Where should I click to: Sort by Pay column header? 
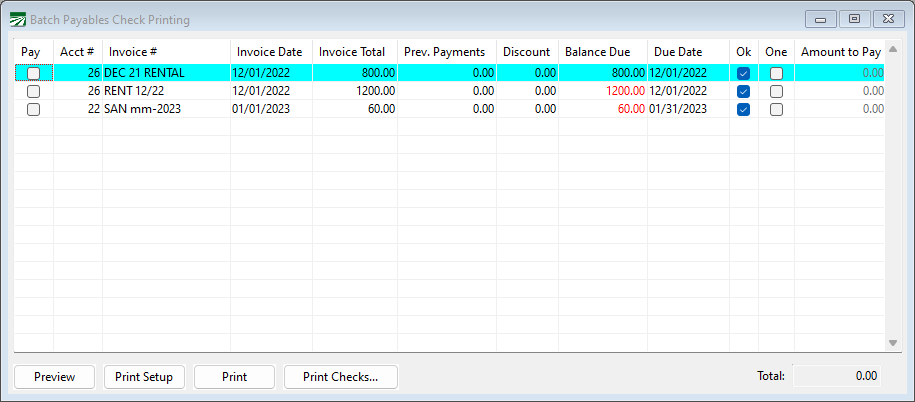34,51
